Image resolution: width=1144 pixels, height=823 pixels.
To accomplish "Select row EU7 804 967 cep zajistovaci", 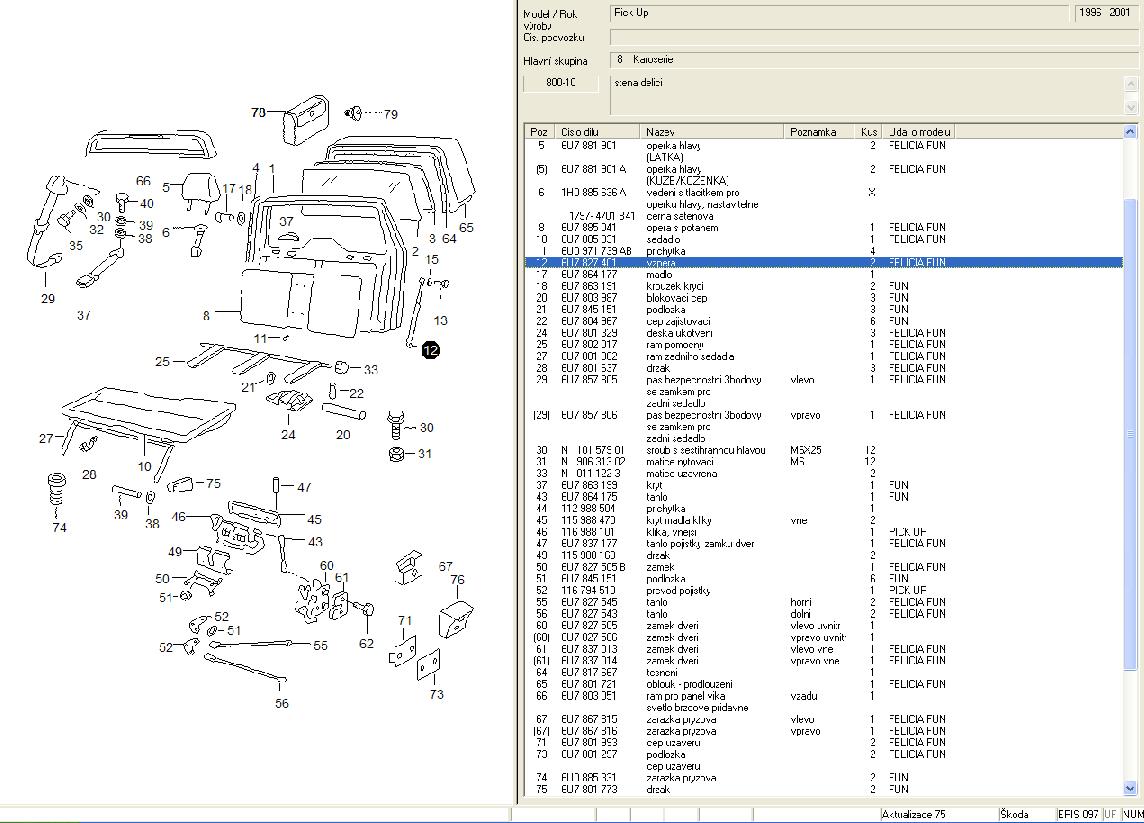I will point(824,321).
